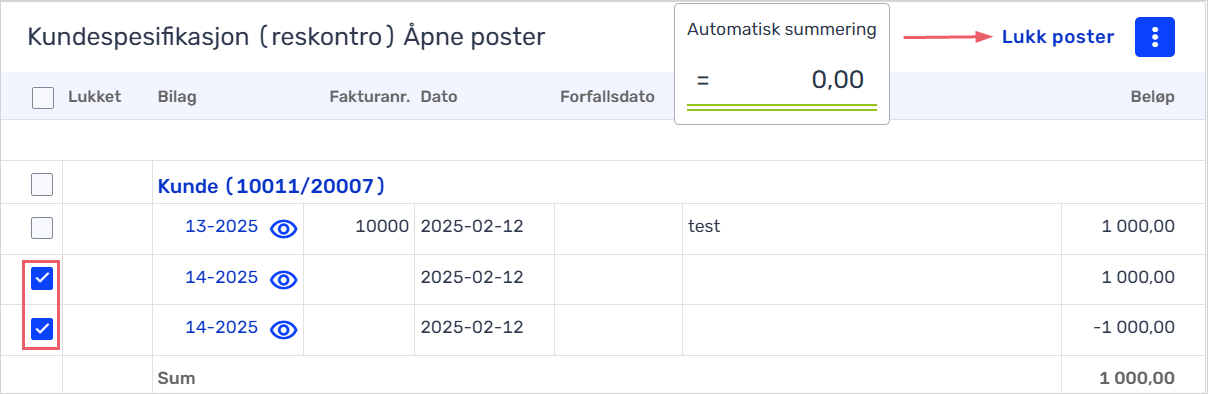Open the three-dot more options menu

[1155, 37]
